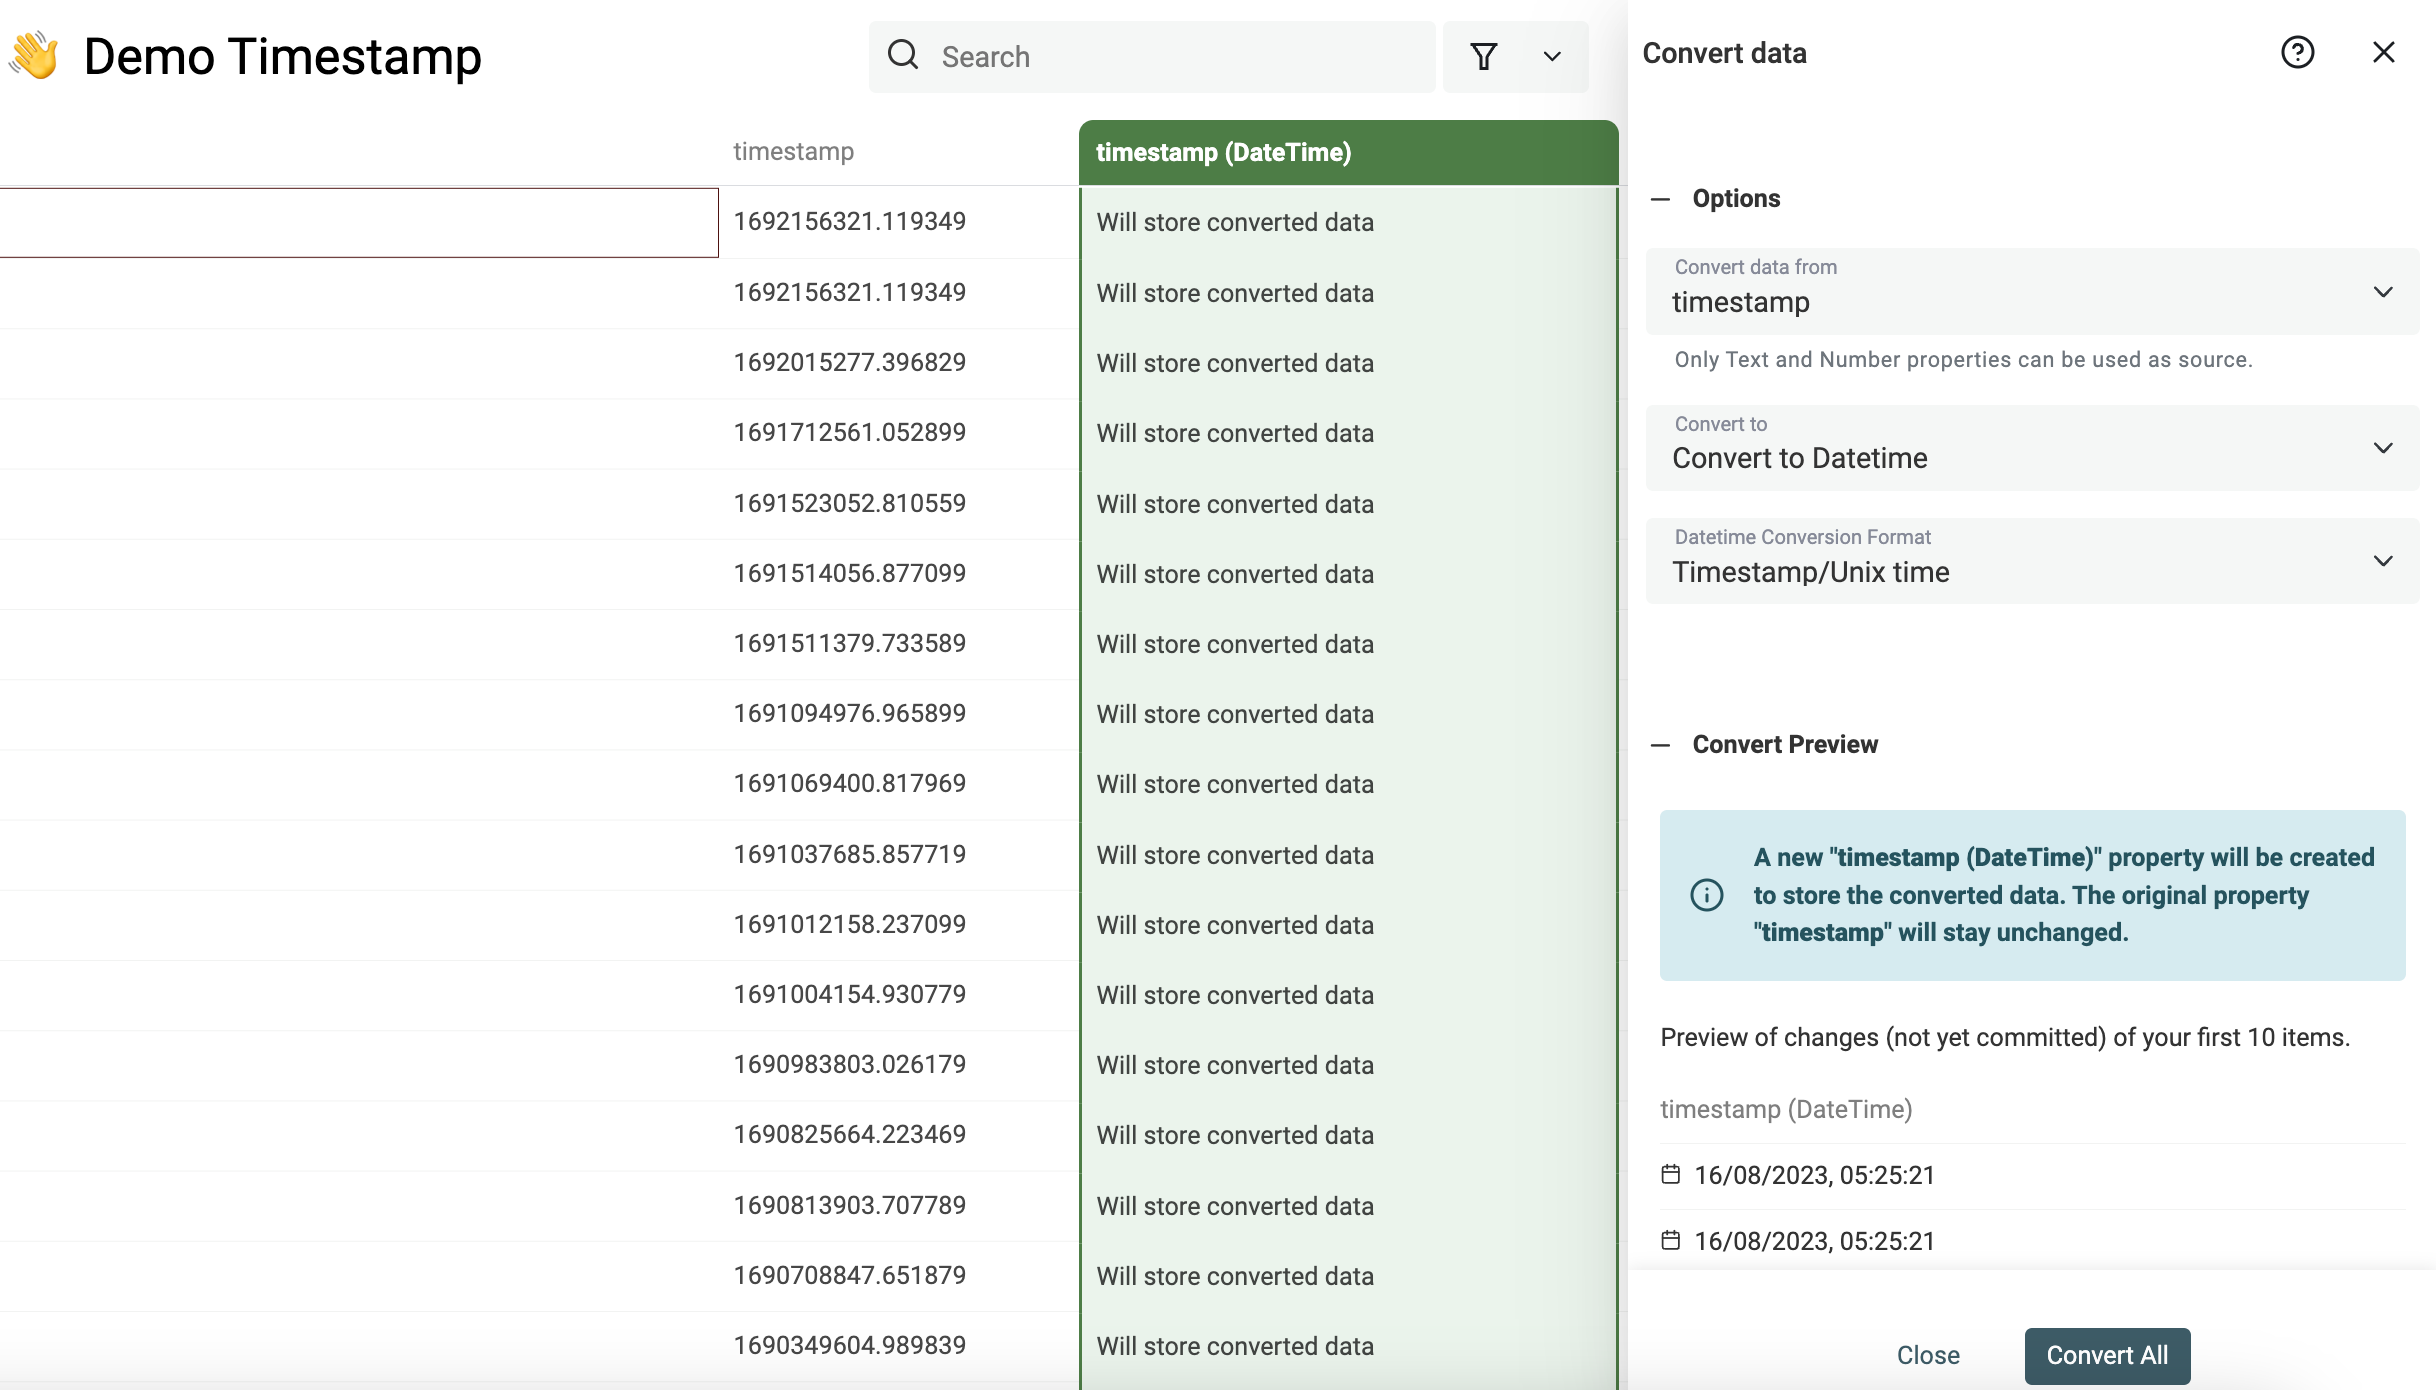Close the Convert data panel with the X icon
This screenshot has height=1390, width=2436.
[x=2385, y=52]
